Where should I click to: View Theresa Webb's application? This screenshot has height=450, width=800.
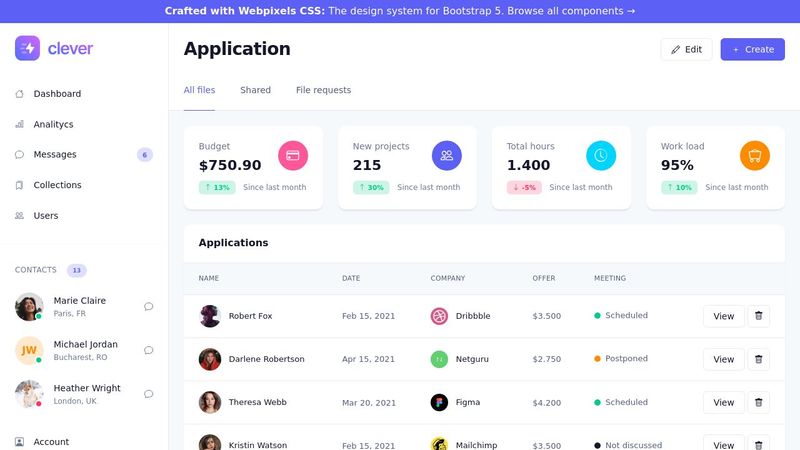[x=723, y=402]
